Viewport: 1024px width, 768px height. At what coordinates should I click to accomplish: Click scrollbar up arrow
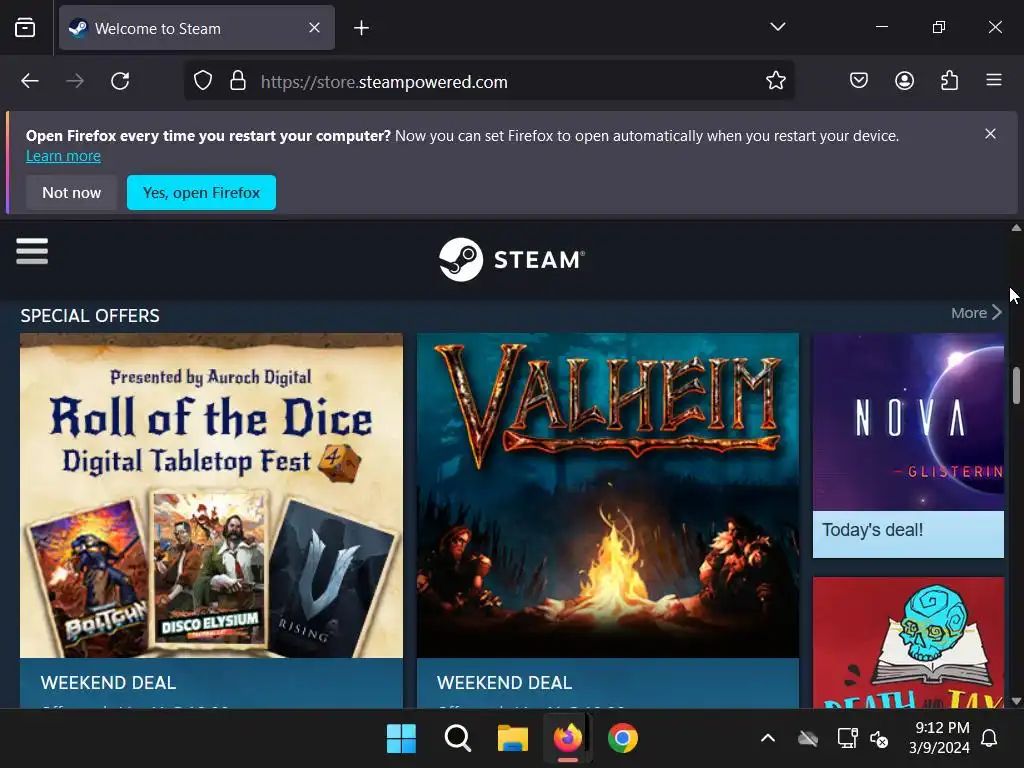click(x=1016, y=228)
